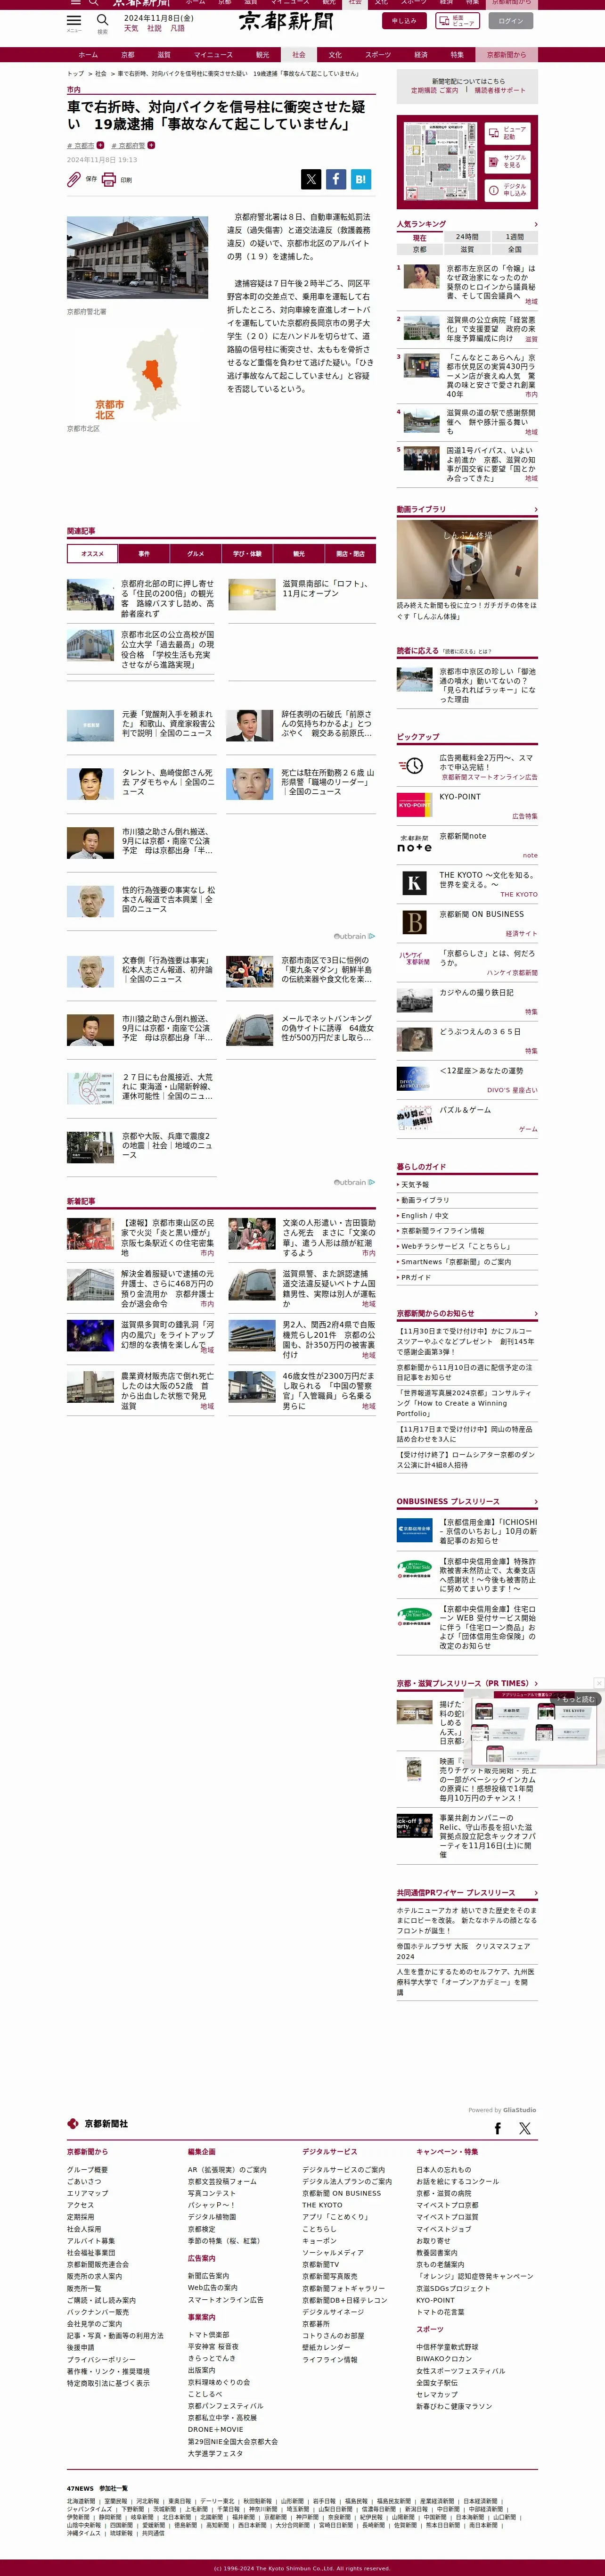The height and width of the screenshot is (2576, 605).
Task: Click ビューア起動 device icon button
Action: [x=507, y=133]
